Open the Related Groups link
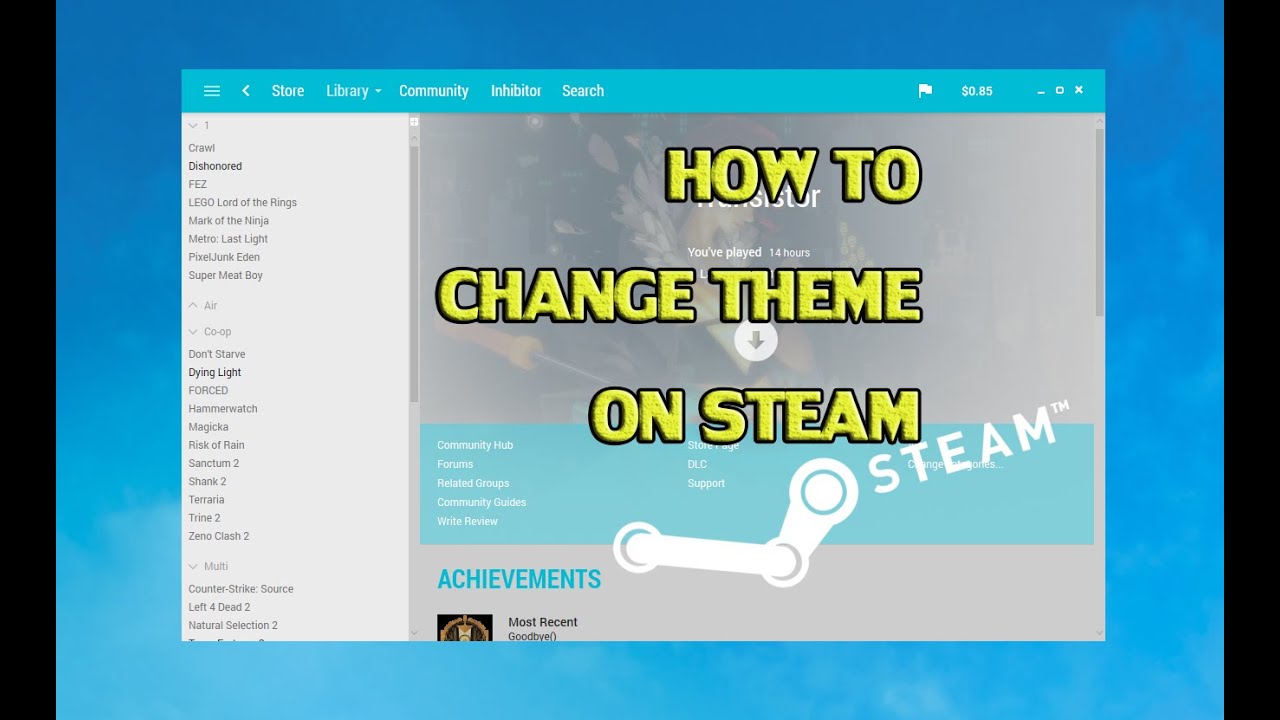Screen dimensions: 1280x720 coord(473,483)
